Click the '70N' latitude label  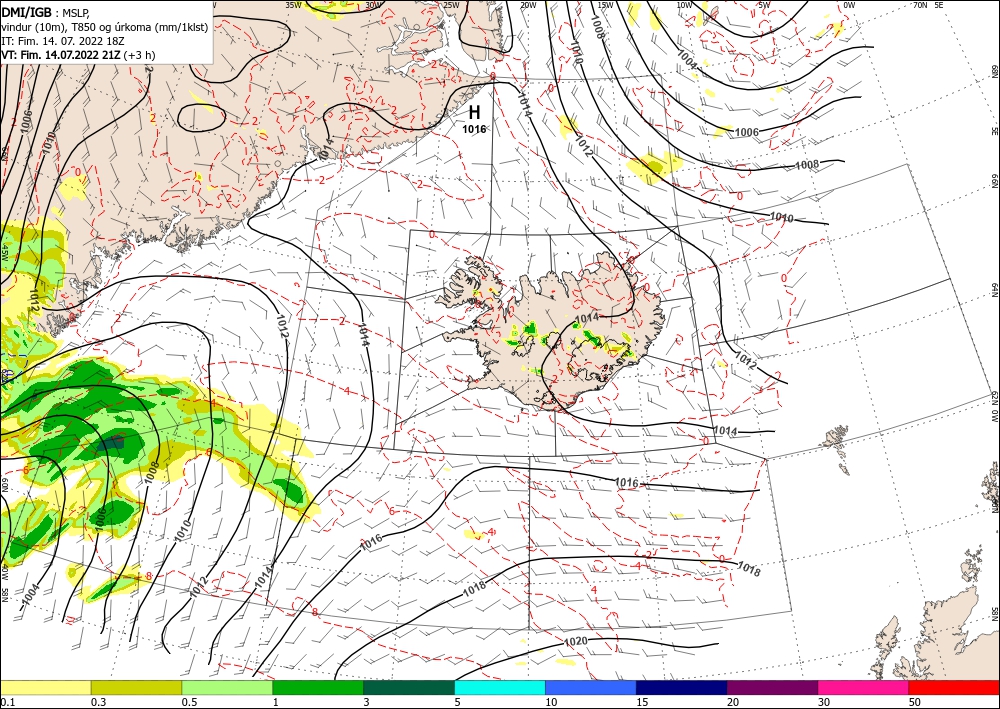pos(920,5)
